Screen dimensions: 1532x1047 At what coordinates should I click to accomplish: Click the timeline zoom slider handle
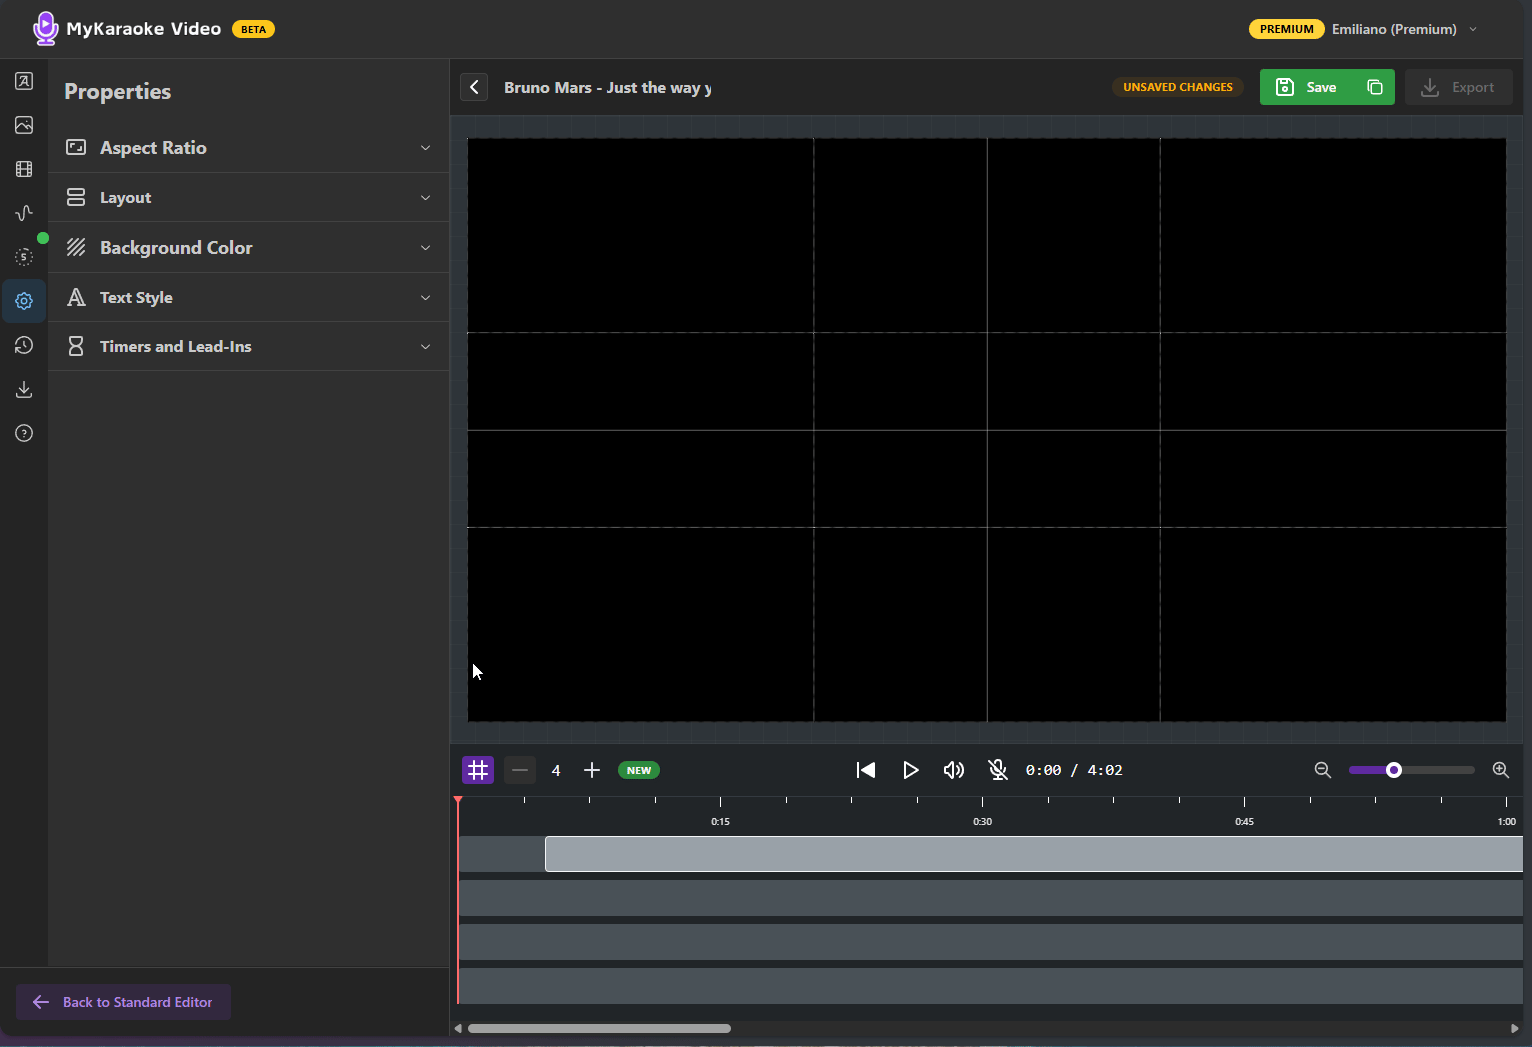[1393, 770]
